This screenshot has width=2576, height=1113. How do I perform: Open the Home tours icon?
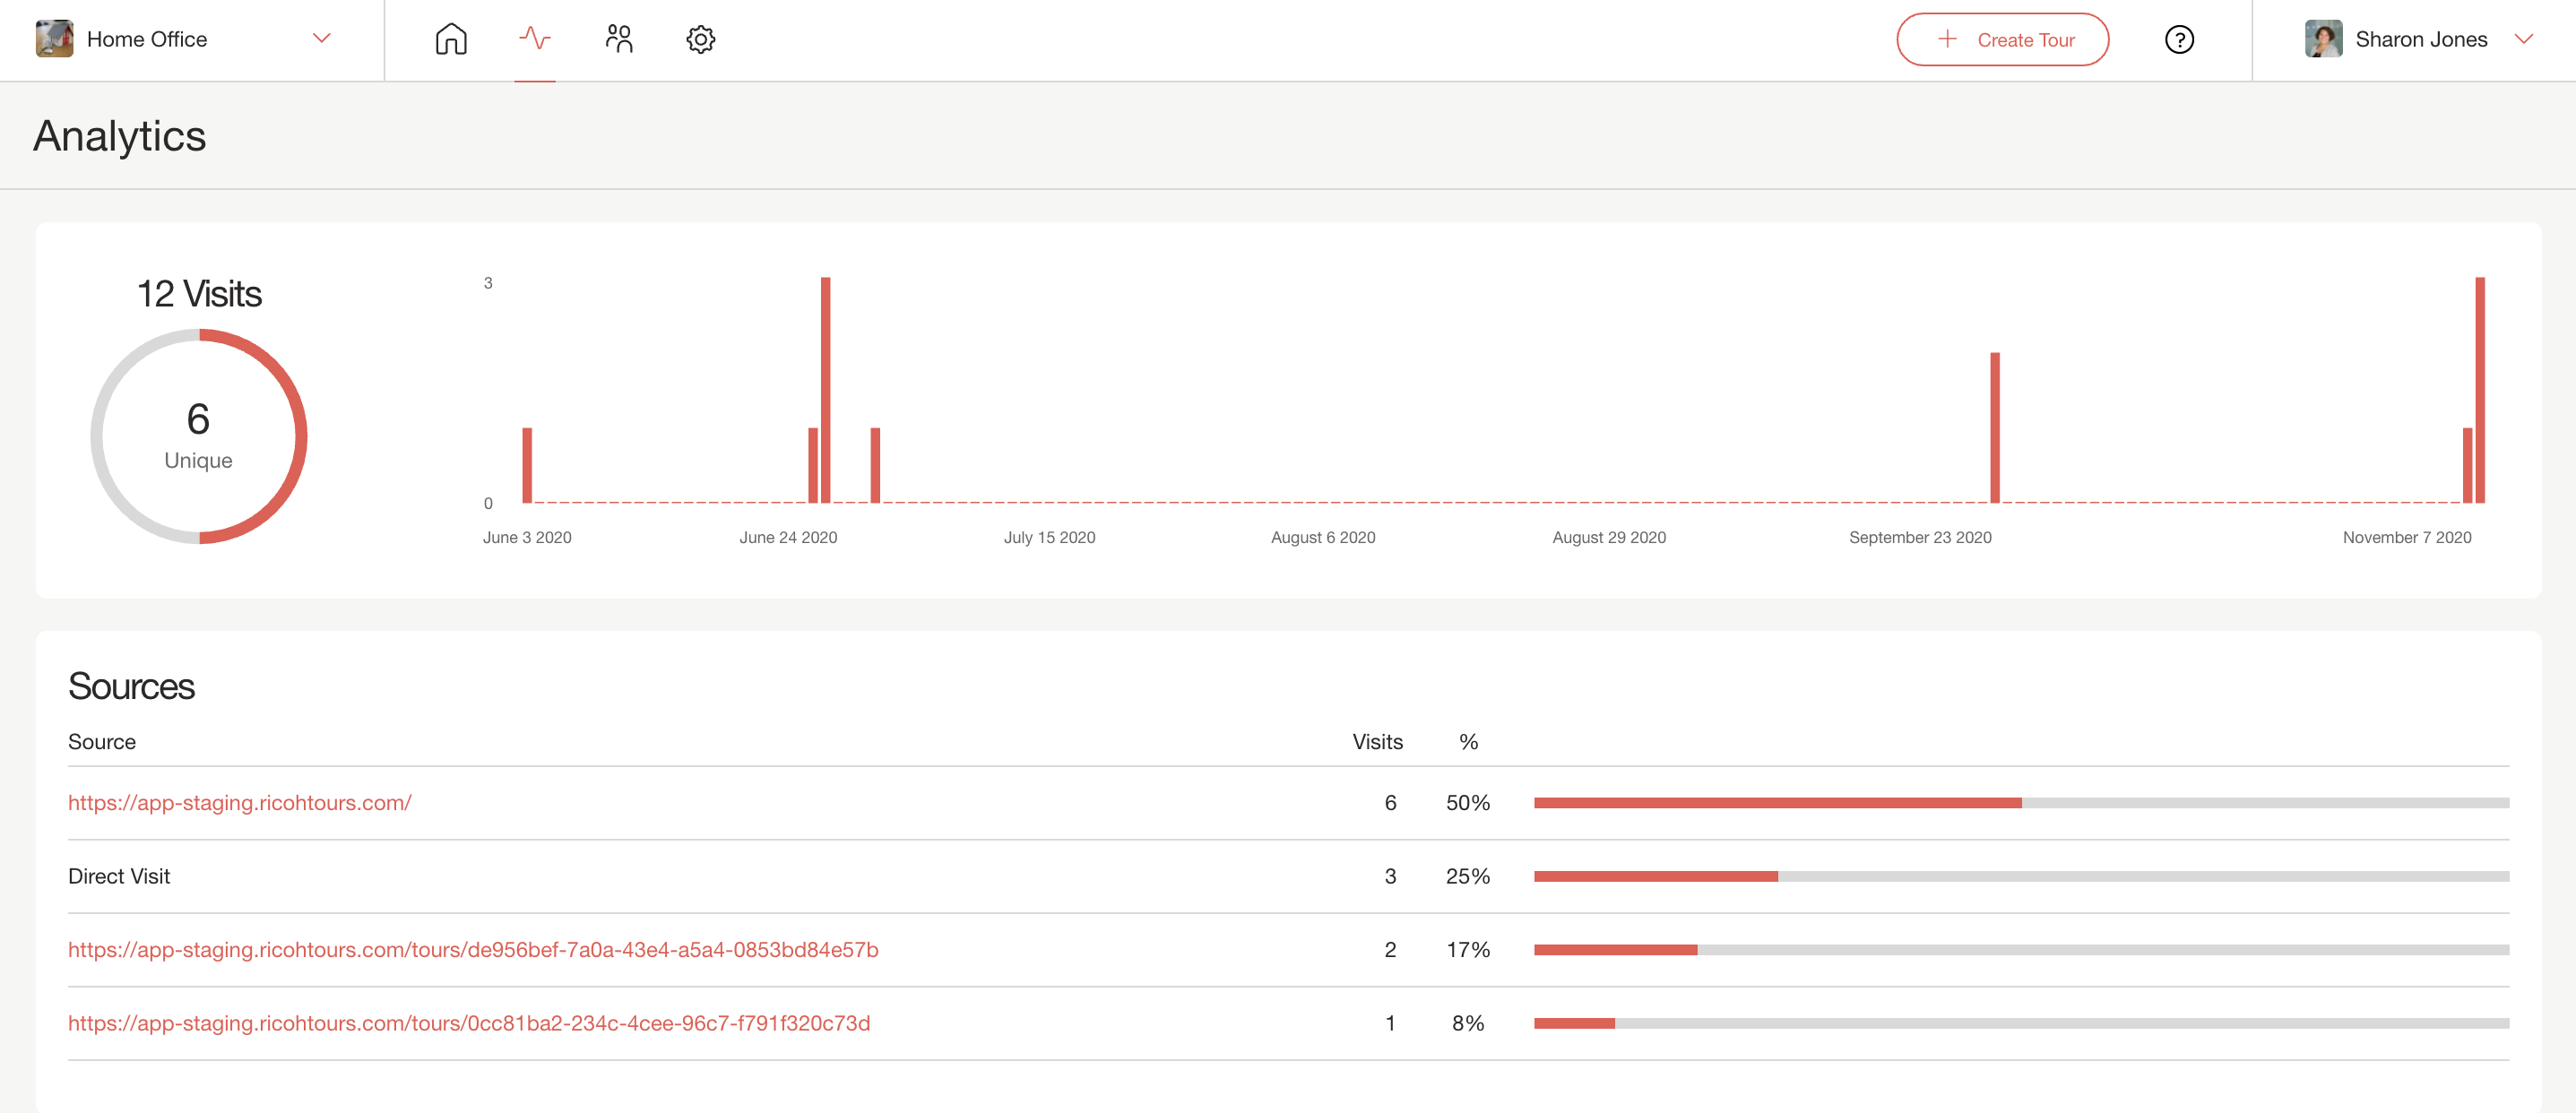[451, 39]
